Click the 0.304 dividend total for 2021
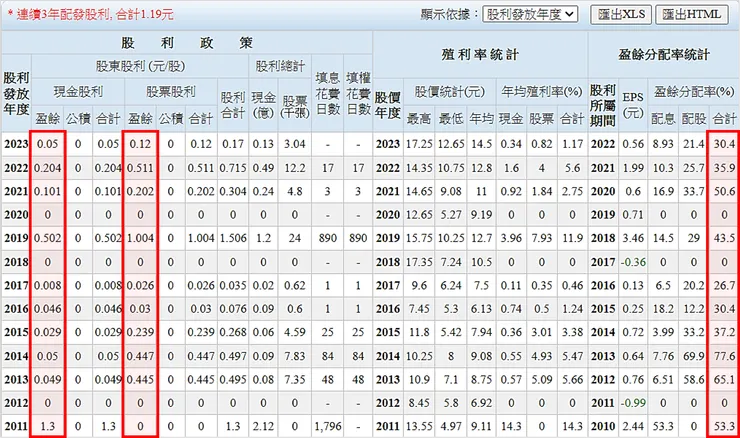This screenshot has width=740, height=438. [x=233, y=191]
